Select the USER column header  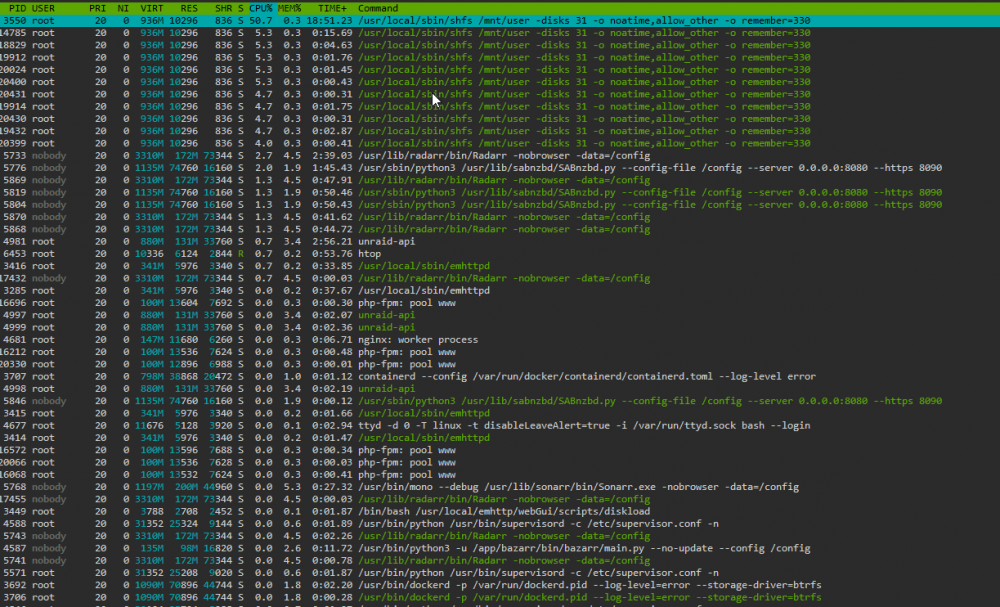[43, 8]
